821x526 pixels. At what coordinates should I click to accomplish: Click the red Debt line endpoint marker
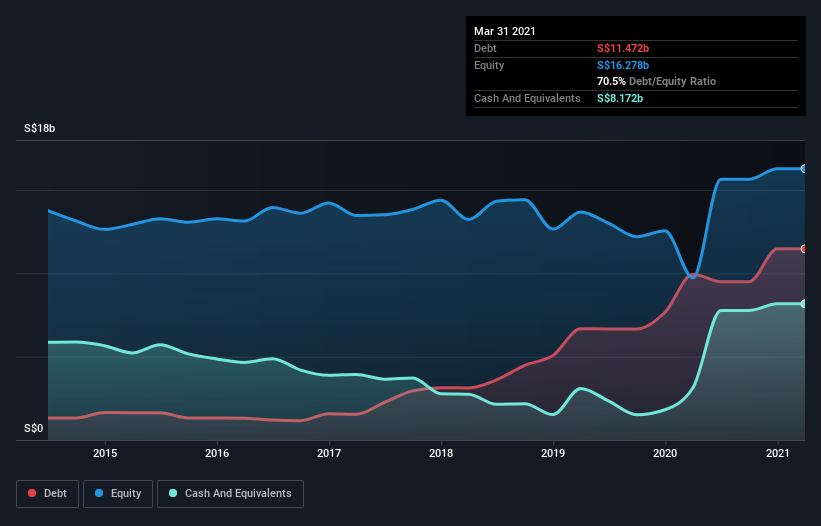point(804,249)
